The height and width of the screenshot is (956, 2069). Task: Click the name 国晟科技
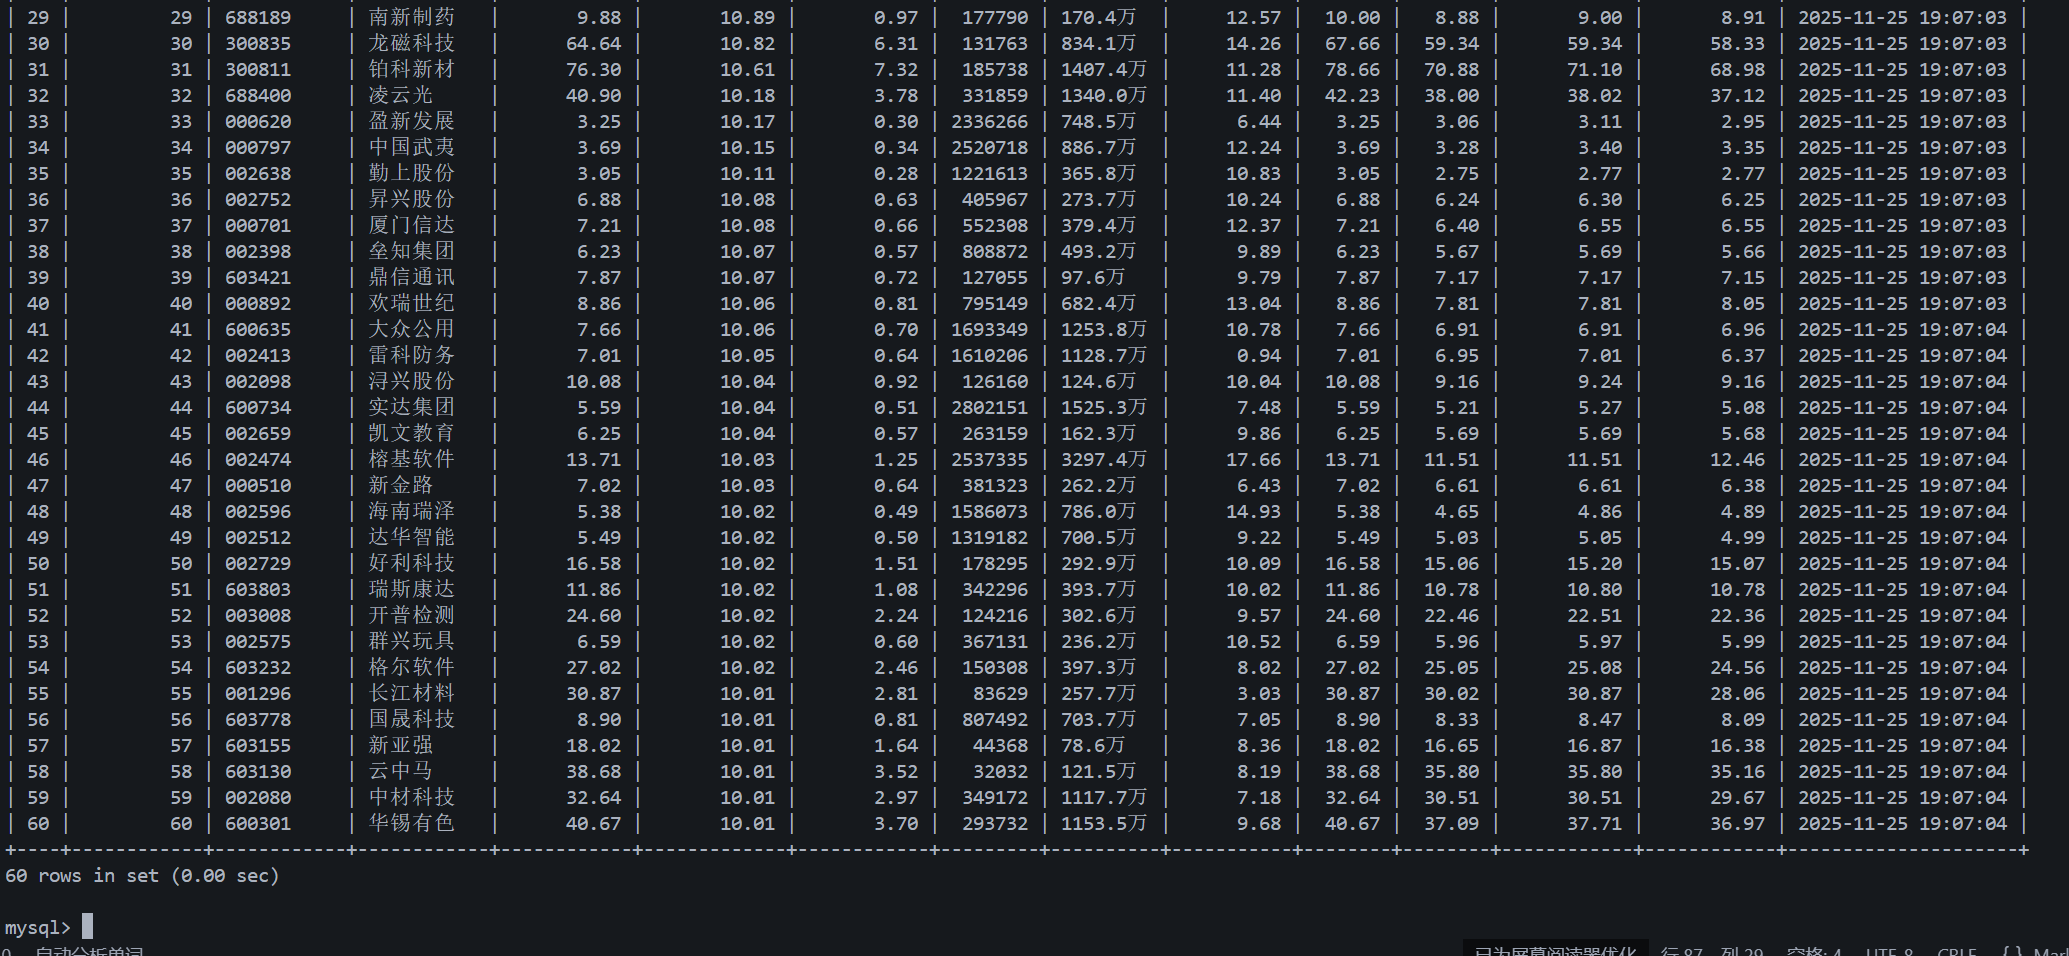tap(411, 720)
